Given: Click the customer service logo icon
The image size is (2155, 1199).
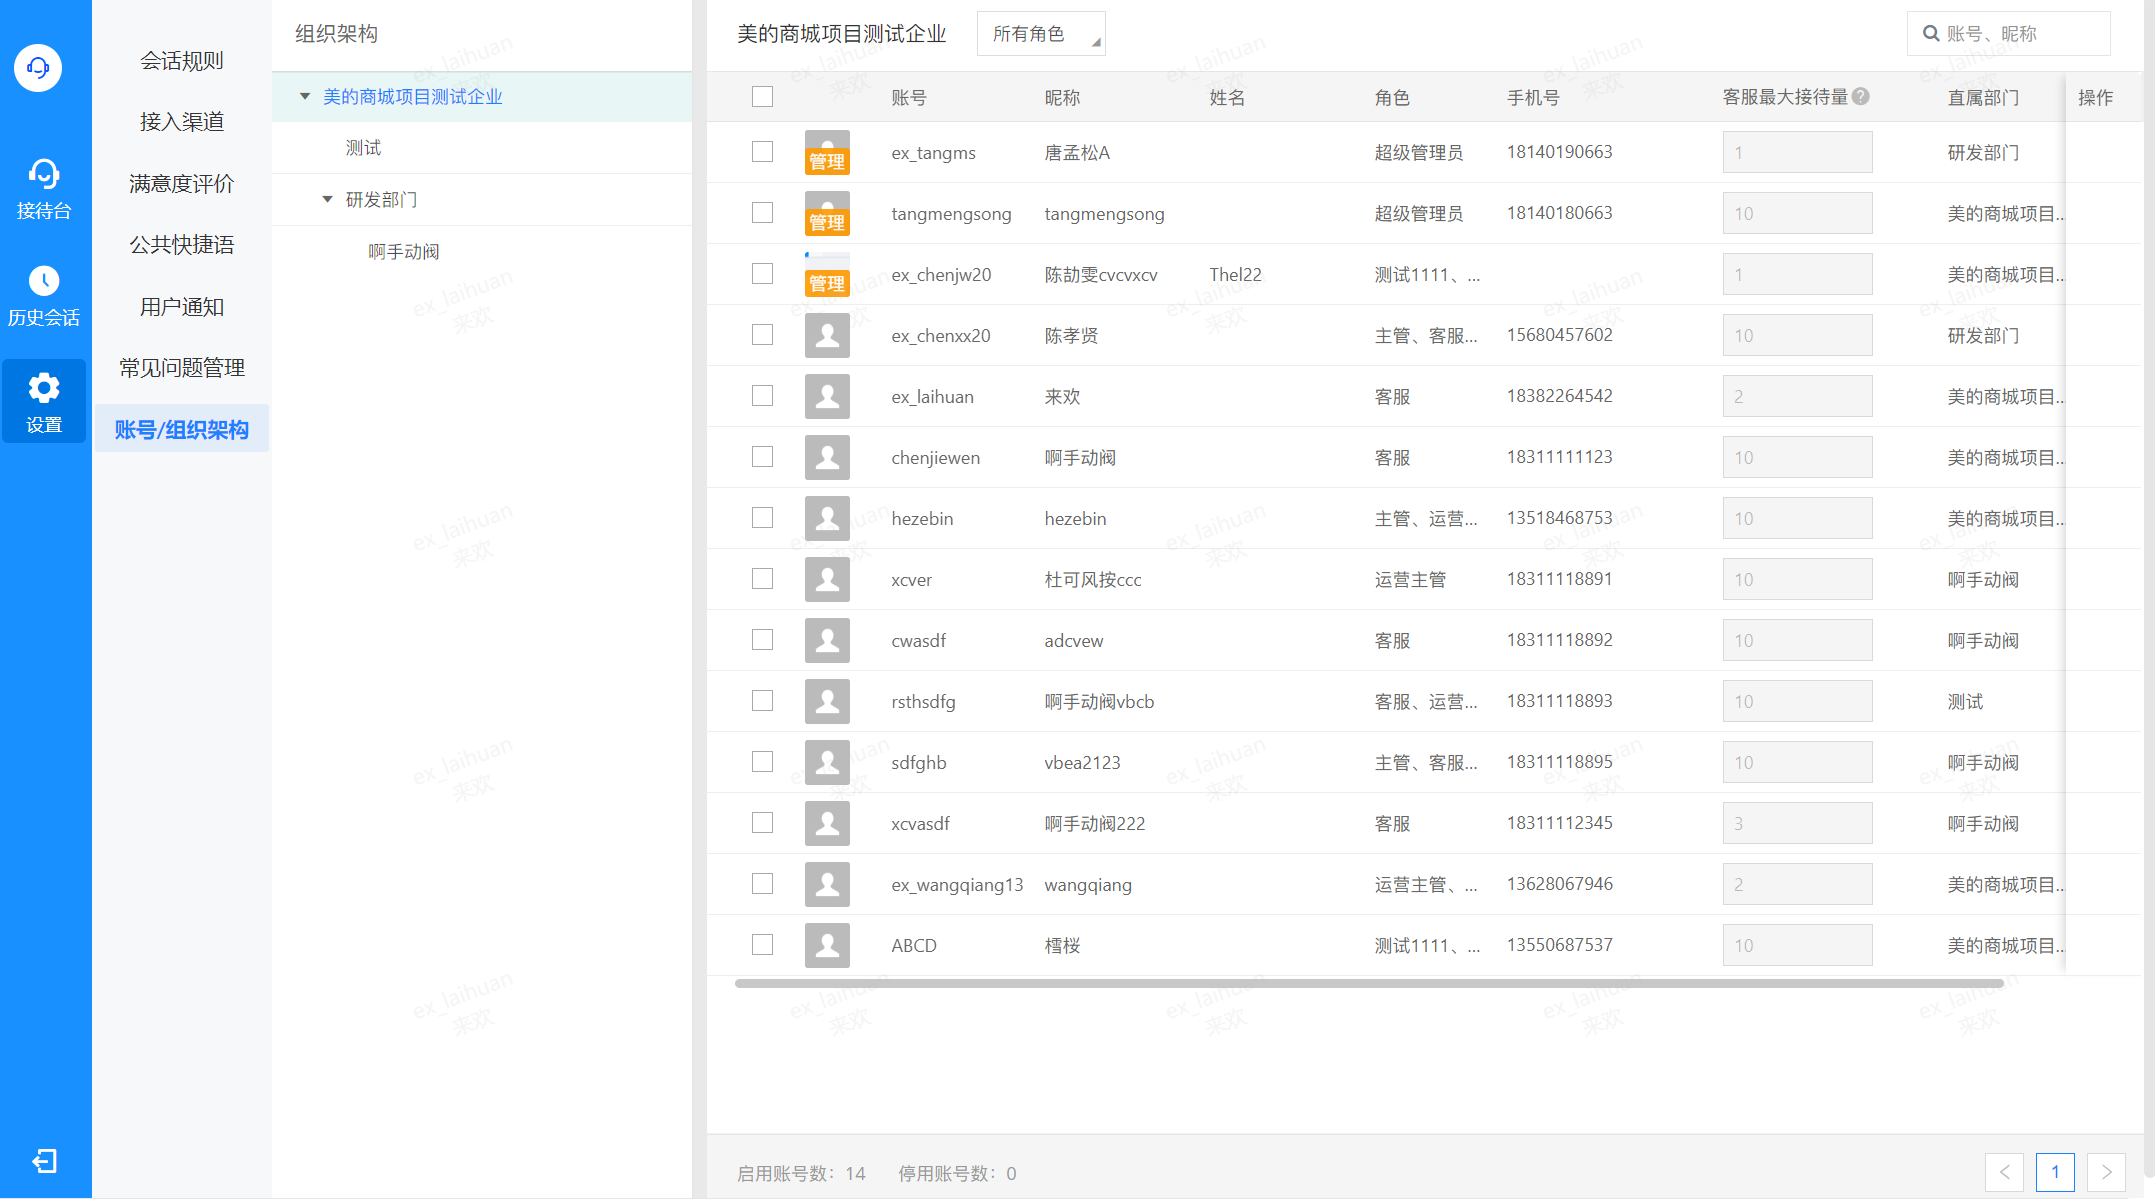Looking at the screenshot, I should point(38,68).
